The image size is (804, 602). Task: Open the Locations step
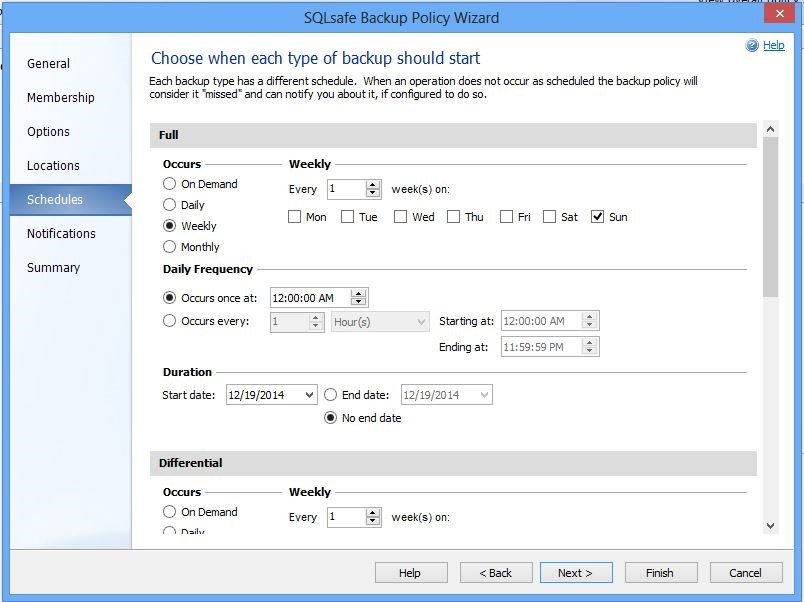pos(53,166)
